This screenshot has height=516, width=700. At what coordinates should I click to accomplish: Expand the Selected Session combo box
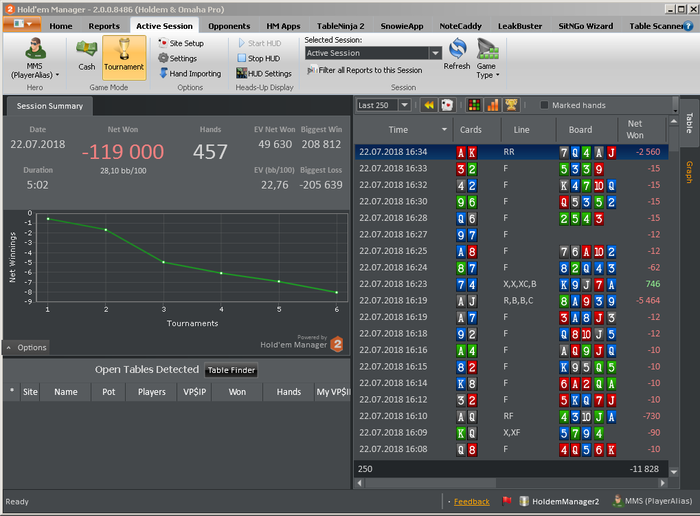tap(435, 53)
